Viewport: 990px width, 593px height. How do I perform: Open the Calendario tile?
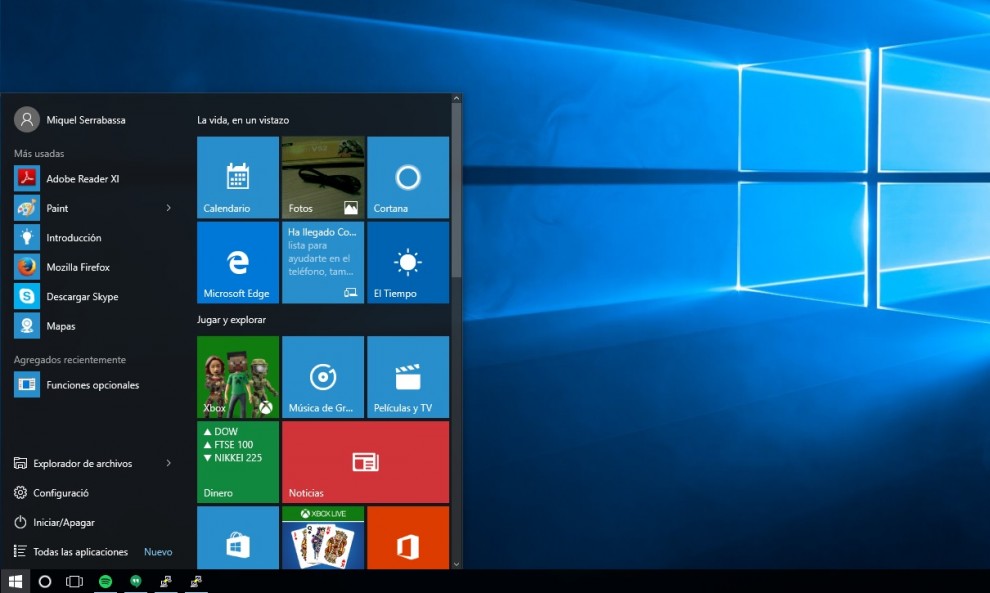coord(238,177)
